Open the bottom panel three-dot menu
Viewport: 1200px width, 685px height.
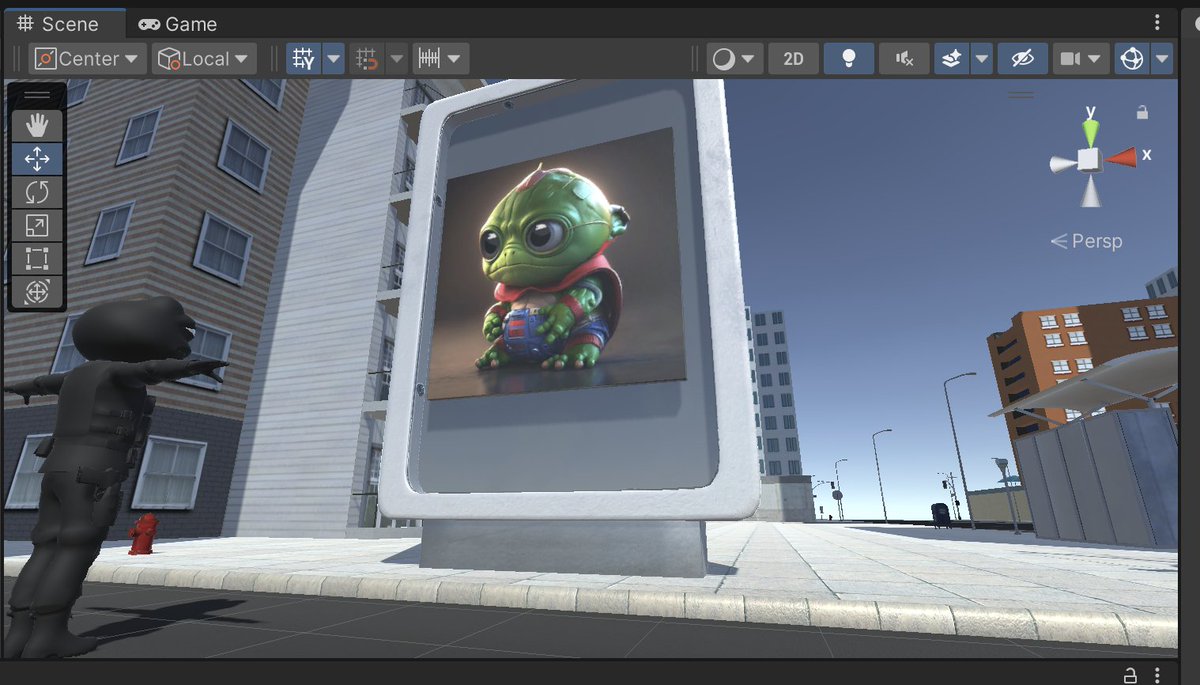(1157, 674)
